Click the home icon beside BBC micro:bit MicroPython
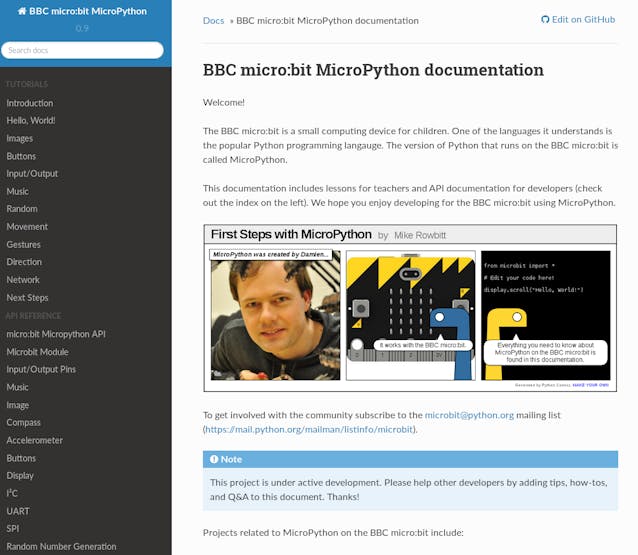 pyautogui.click(x=22, y=11)
